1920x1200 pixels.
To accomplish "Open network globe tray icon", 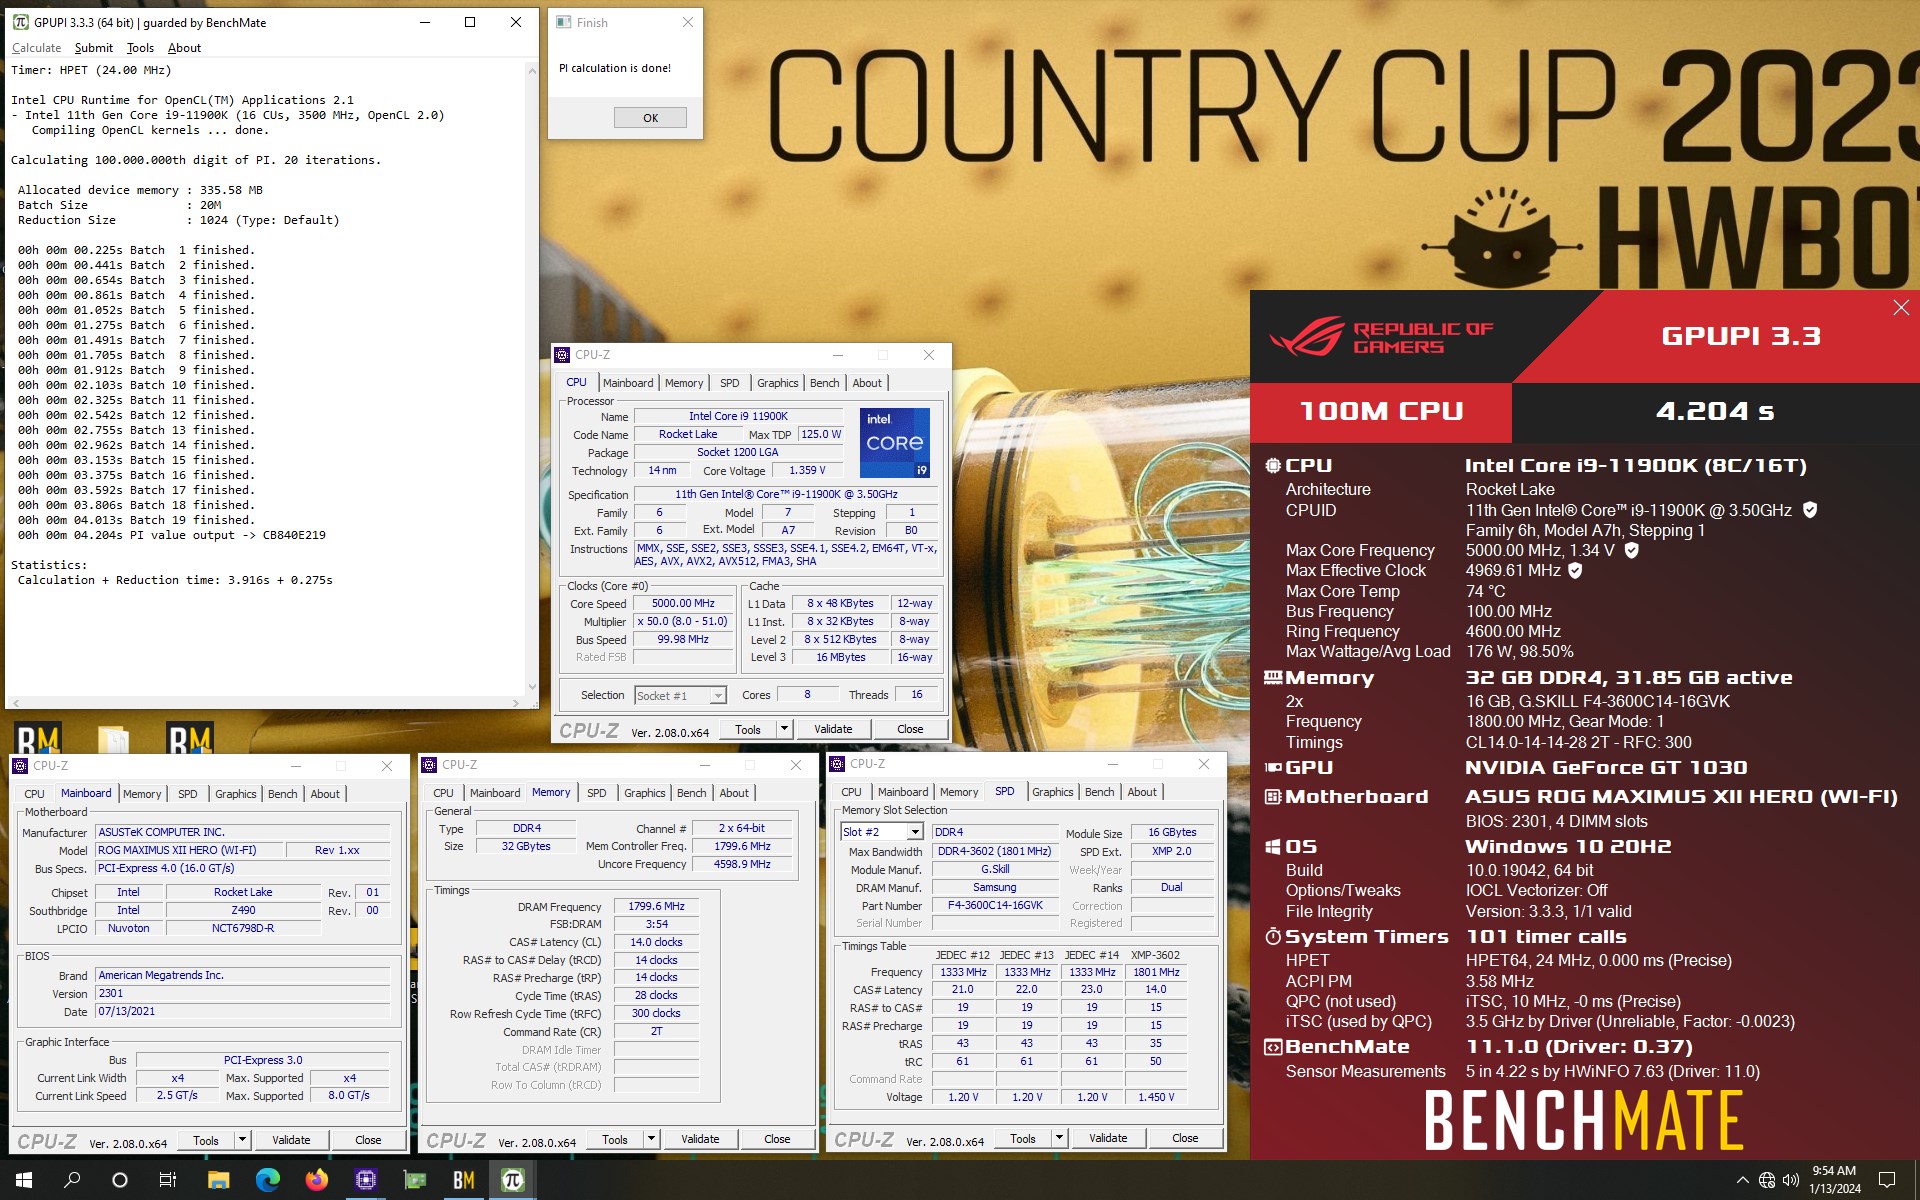I will tap(1767, 1180).
